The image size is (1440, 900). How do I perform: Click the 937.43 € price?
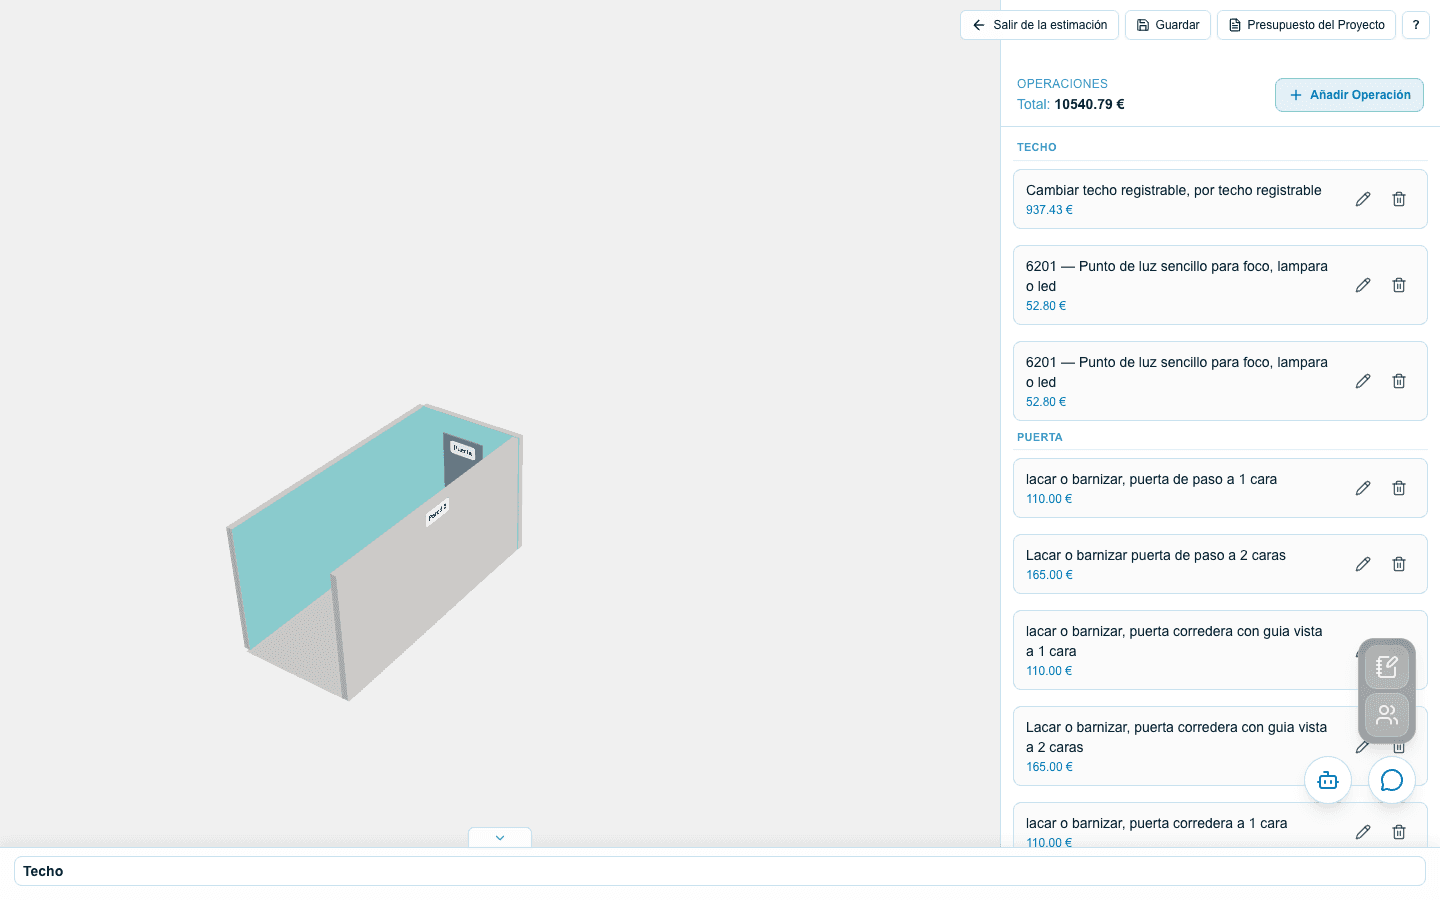[x=1049, y=210]
